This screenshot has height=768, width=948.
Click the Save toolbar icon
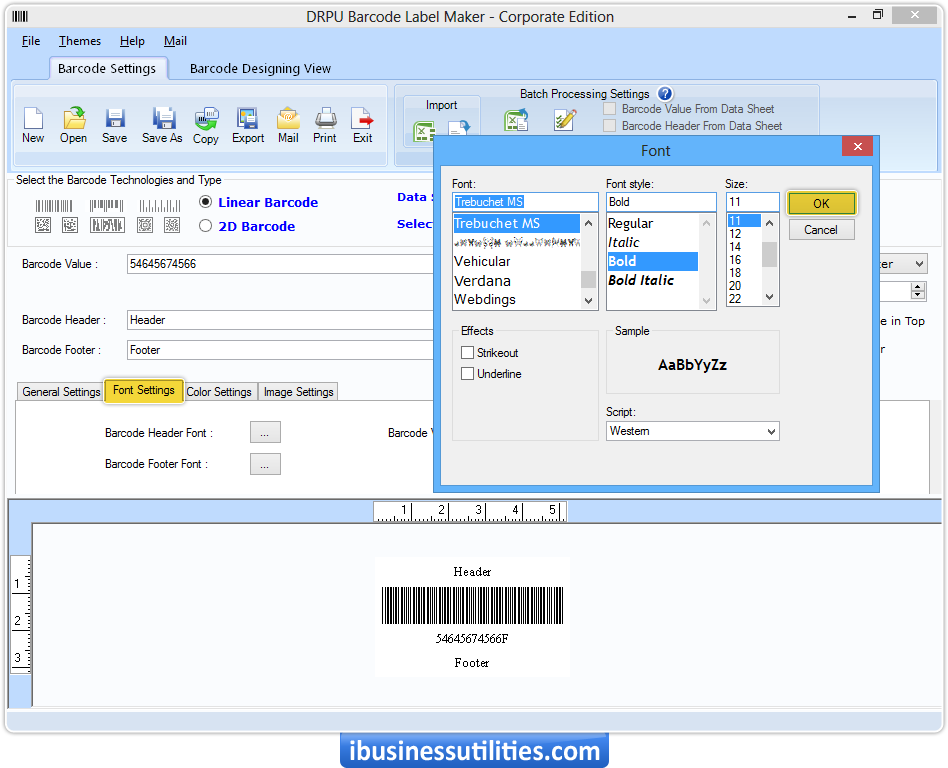(115, 119)
